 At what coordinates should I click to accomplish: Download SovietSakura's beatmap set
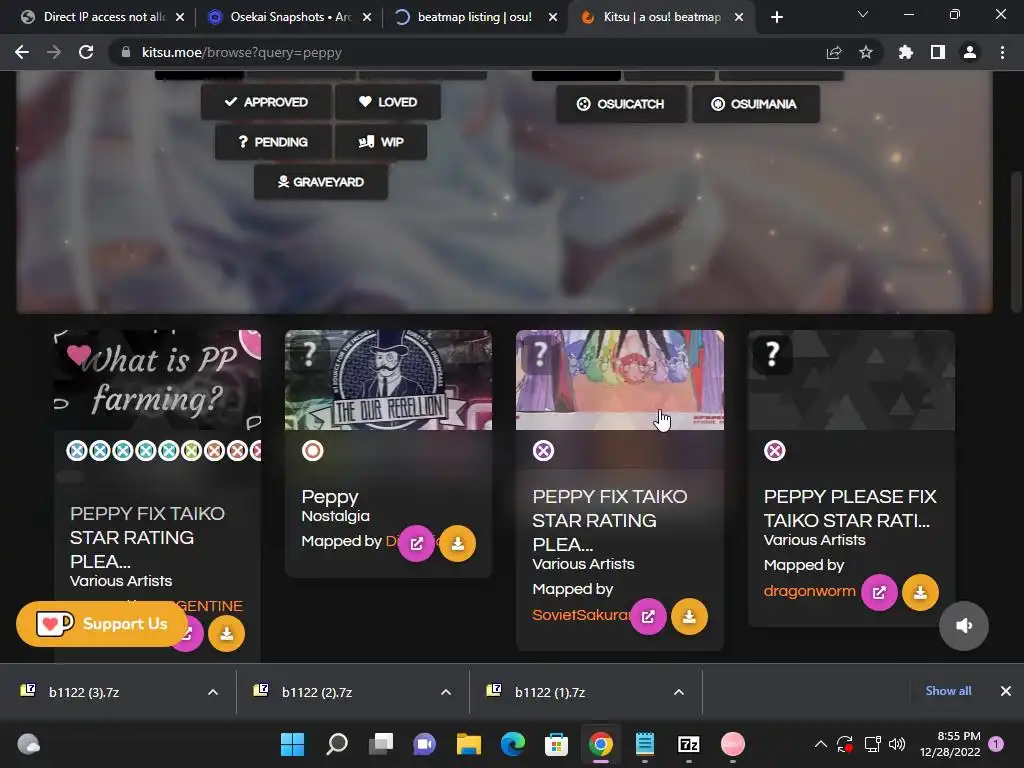689,616
